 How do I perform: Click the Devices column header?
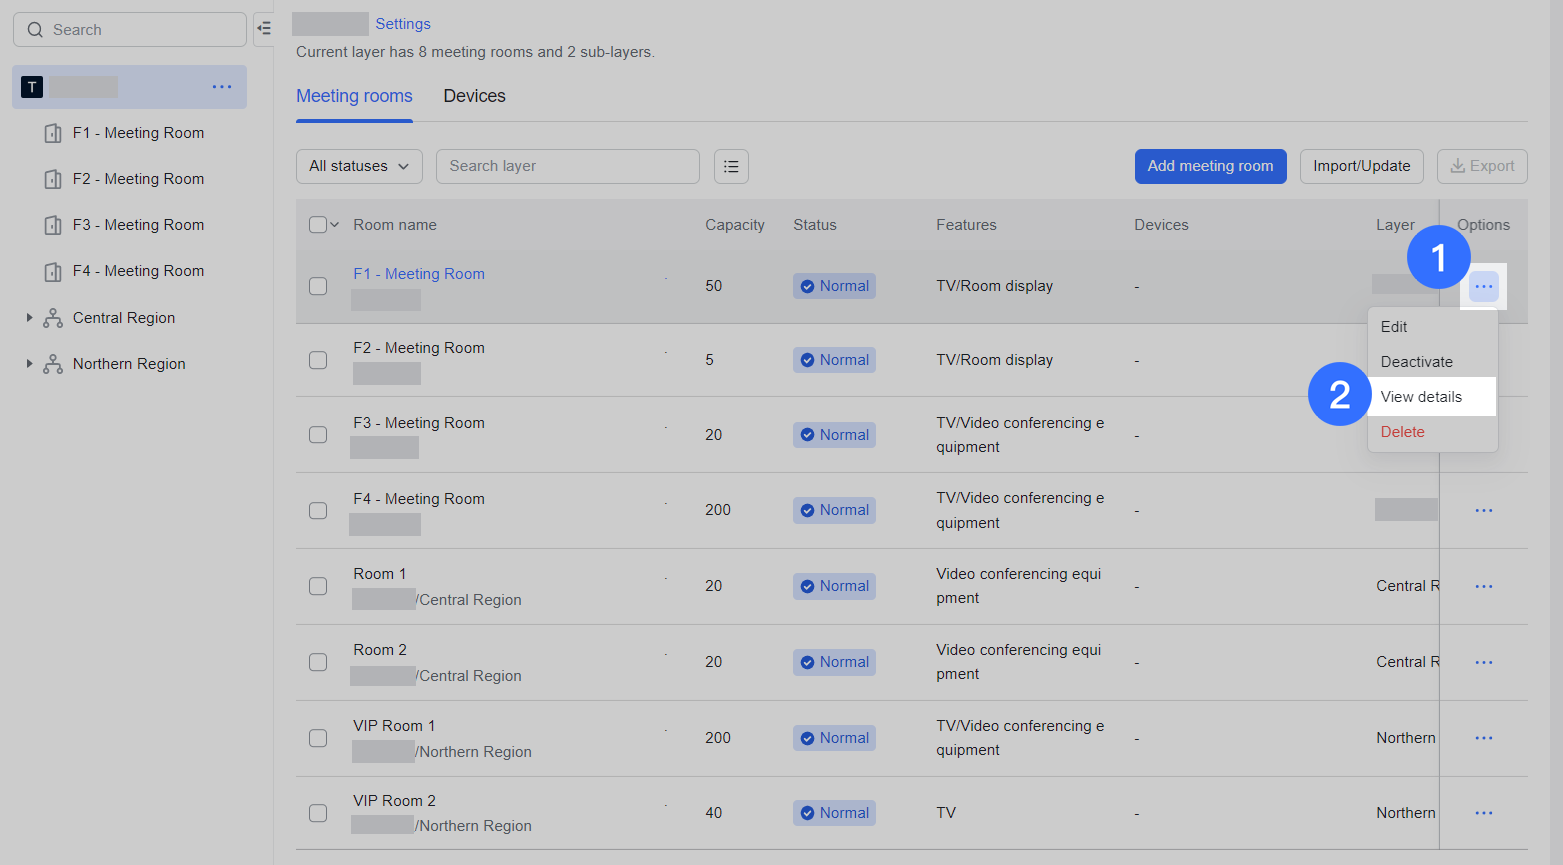pos(1161,225)
